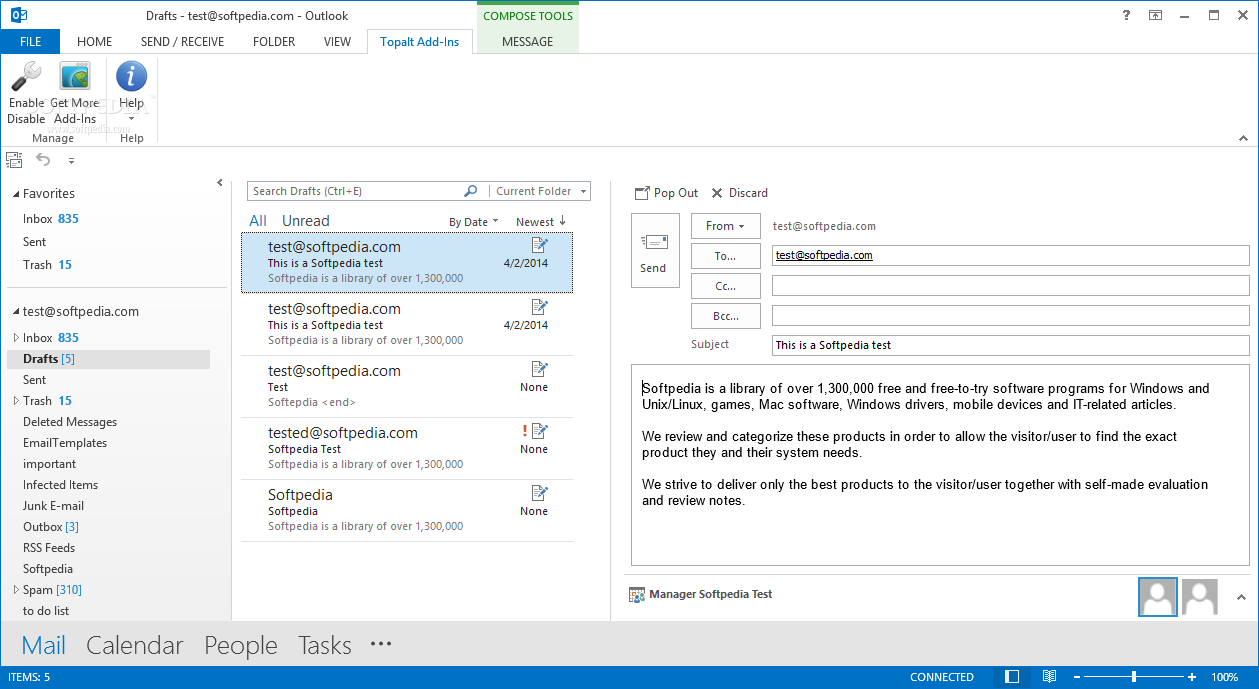This screenshot has width=1259, height=689.
Task: Select the first highlighted contact photo
Action: [1158, 597]
